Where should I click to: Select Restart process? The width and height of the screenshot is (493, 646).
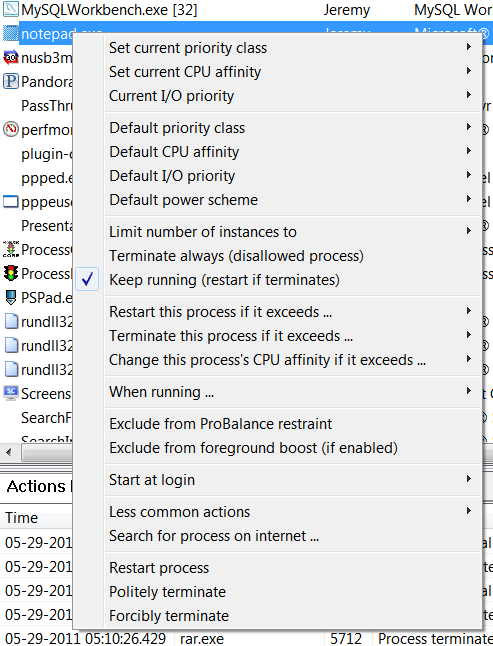pyautogui.click(x=159, y=568)
